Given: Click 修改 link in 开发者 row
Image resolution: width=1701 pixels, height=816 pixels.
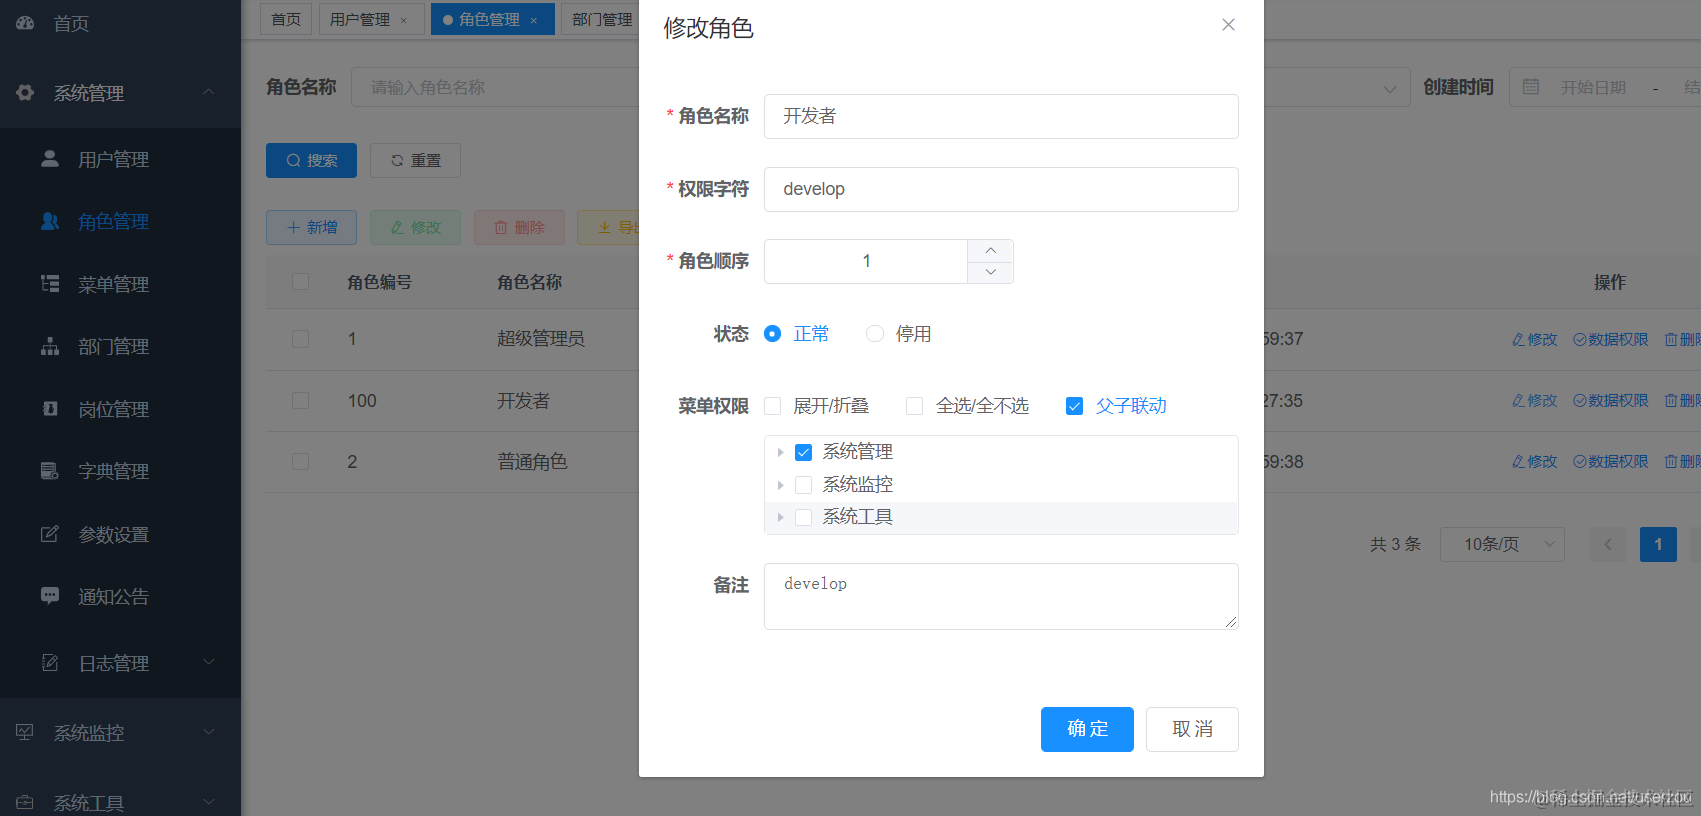Looking at the screenshot, I should (x=1534, y=400).
